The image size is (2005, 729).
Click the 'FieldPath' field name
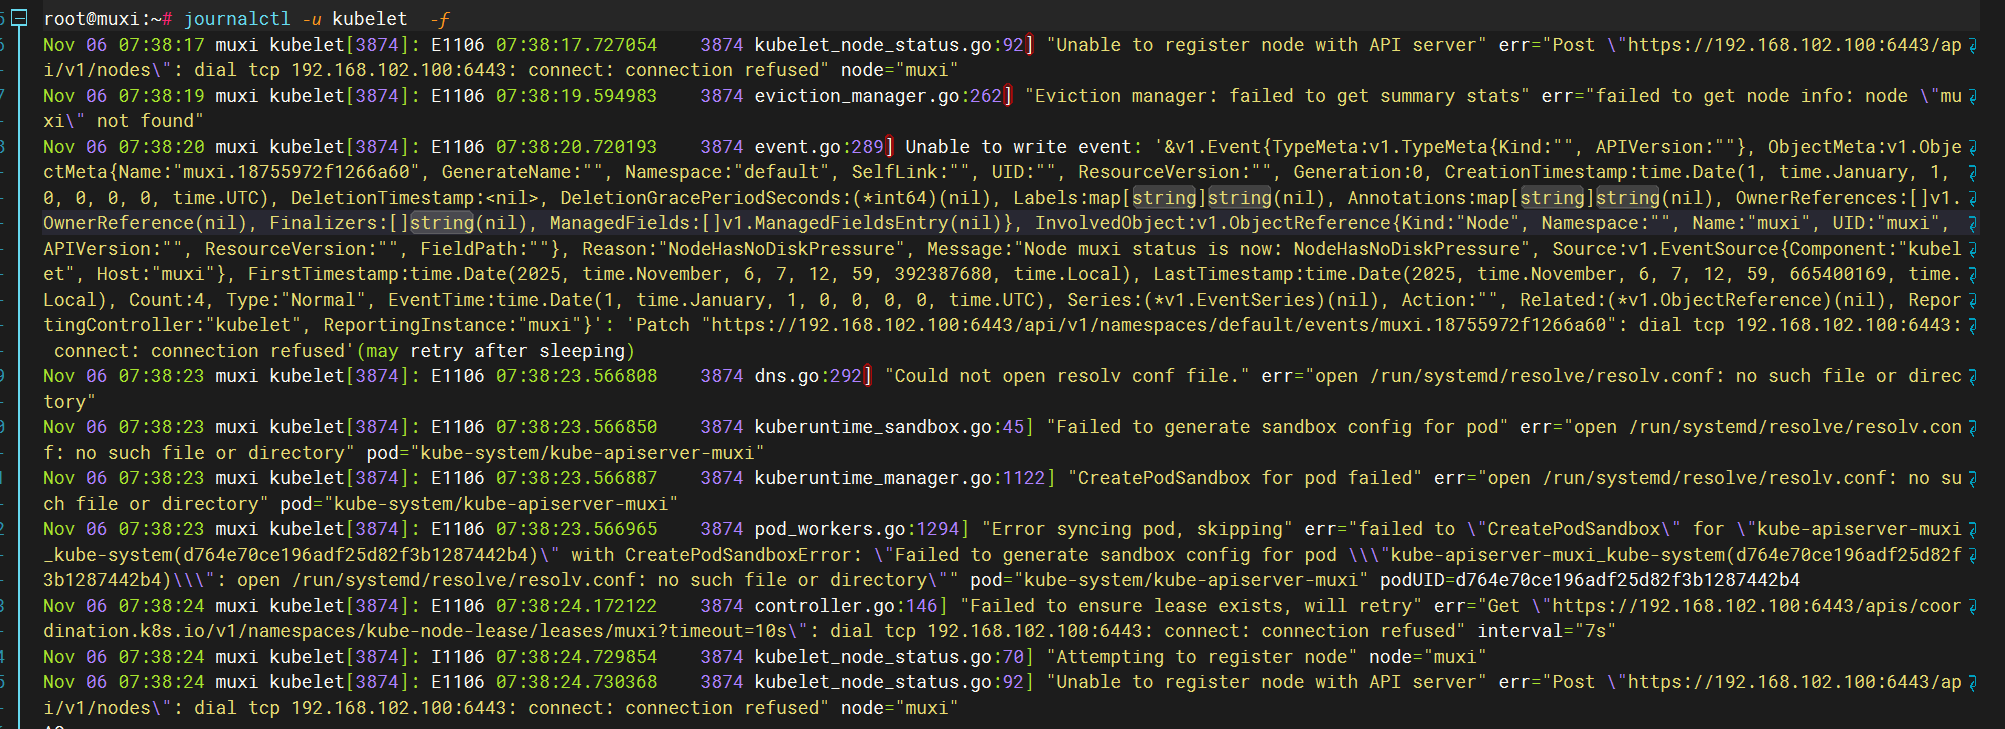pyautogui.click(x=469, y=249)
